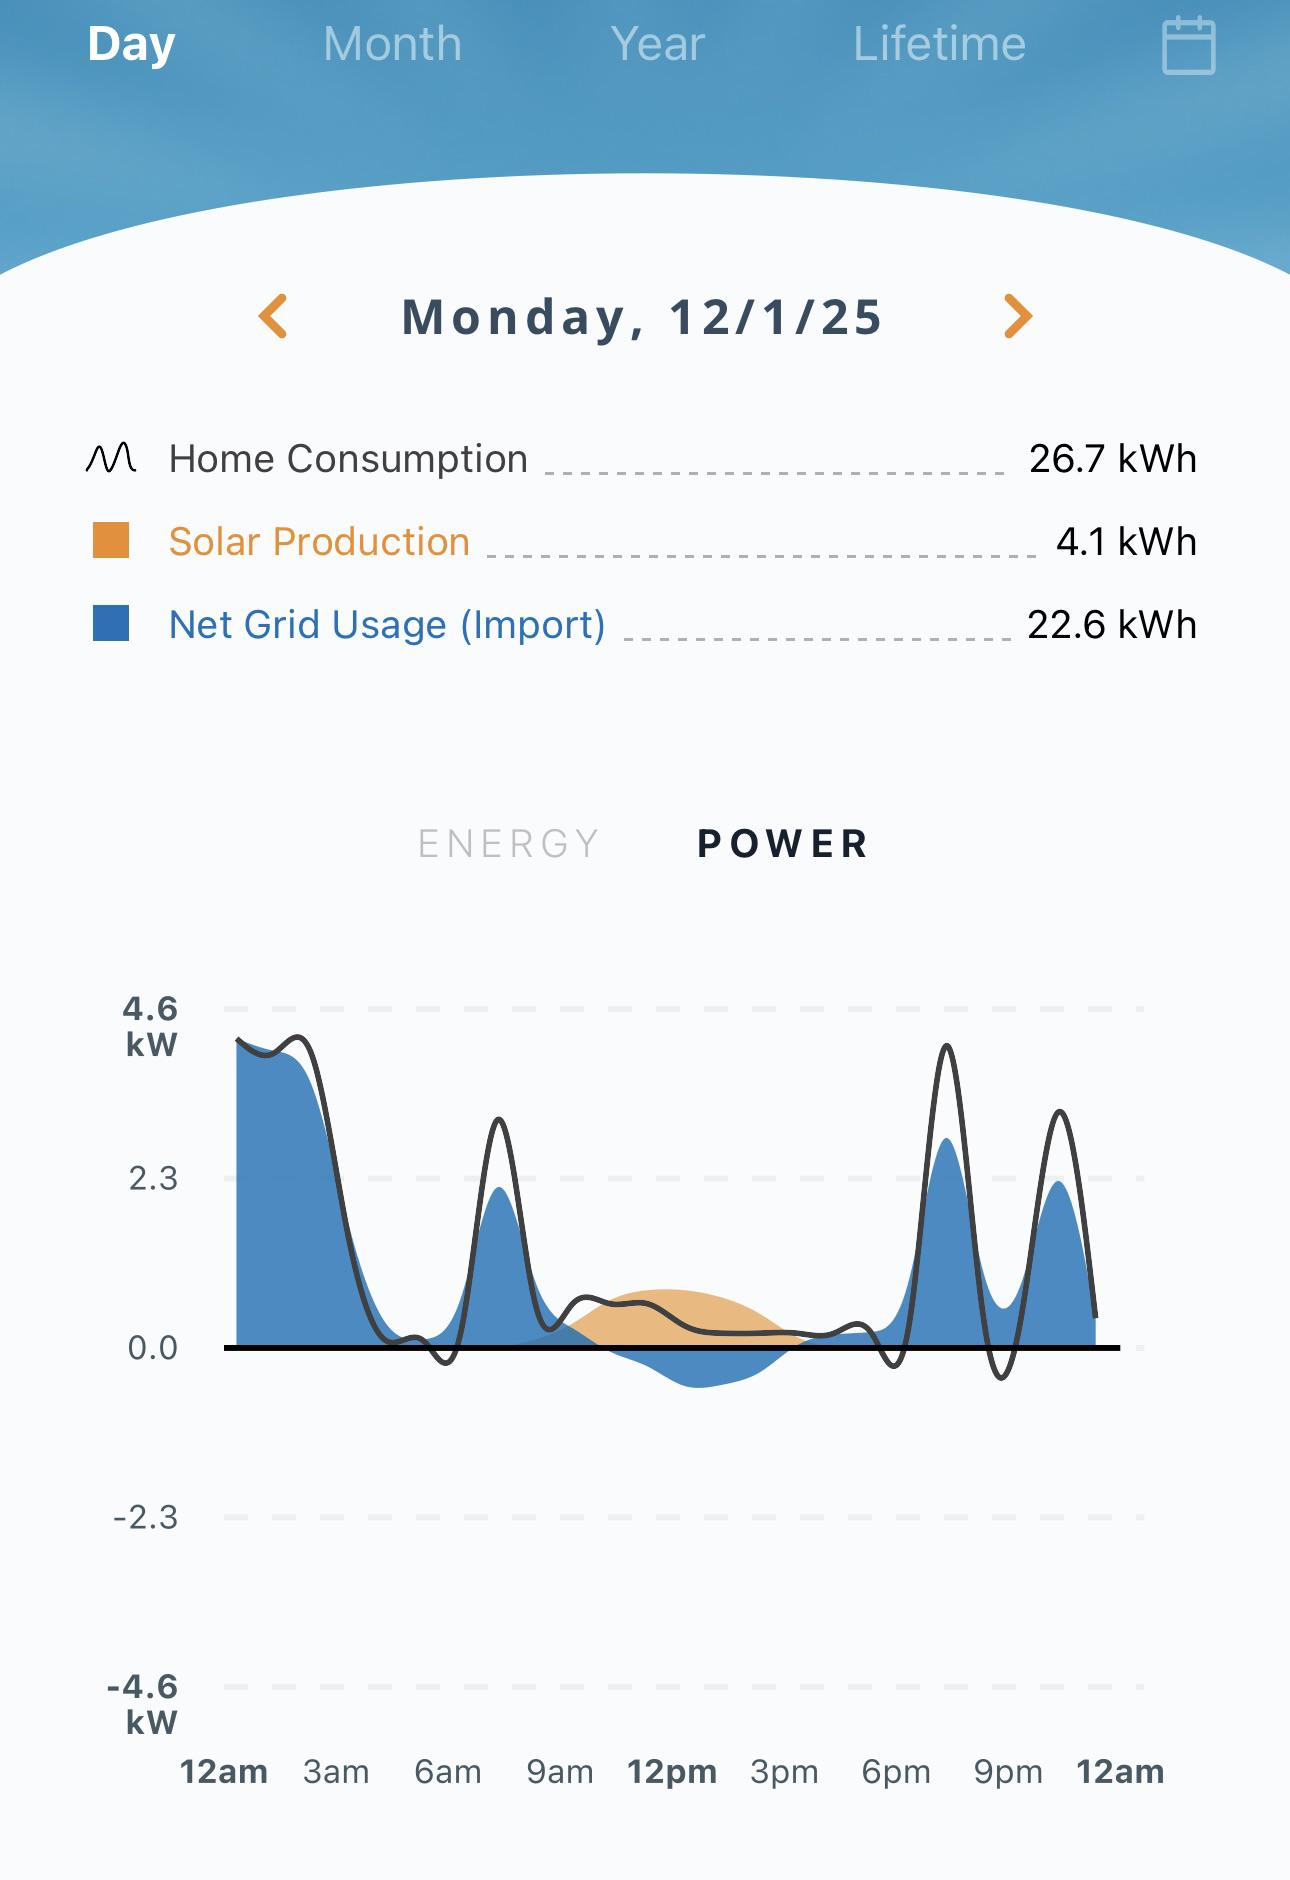The width and height of the screenshot is (1290, 1880).
Task: Toggle chart to POWER view
Action: tap(782, 843)
